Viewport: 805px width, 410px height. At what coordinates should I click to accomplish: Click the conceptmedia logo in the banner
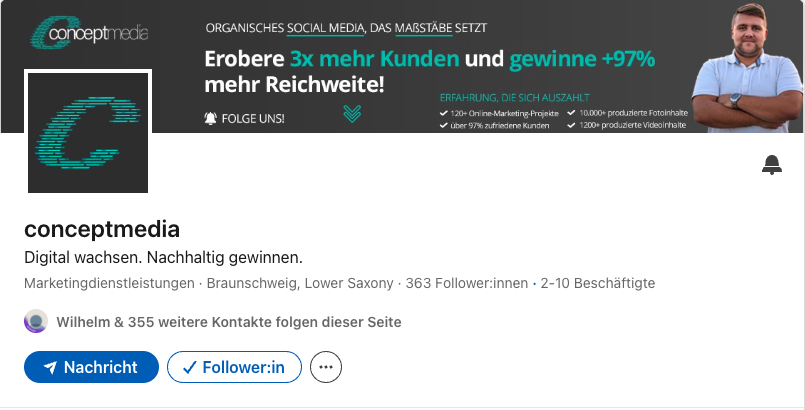(x=89, y=32)
